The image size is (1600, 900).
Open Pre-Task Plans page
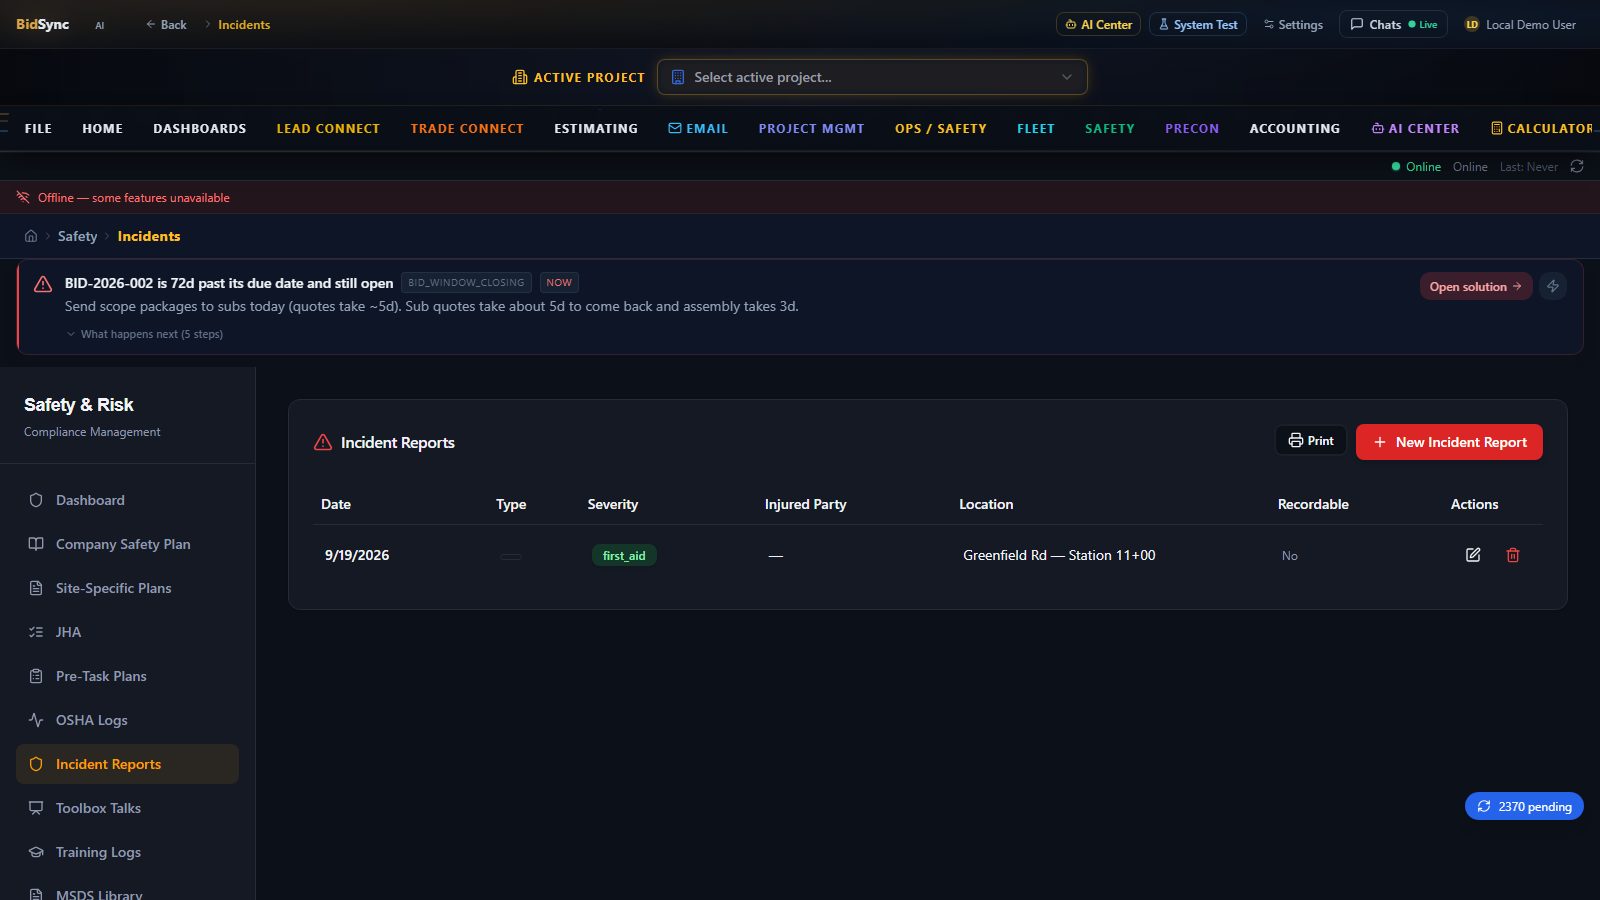128,676
